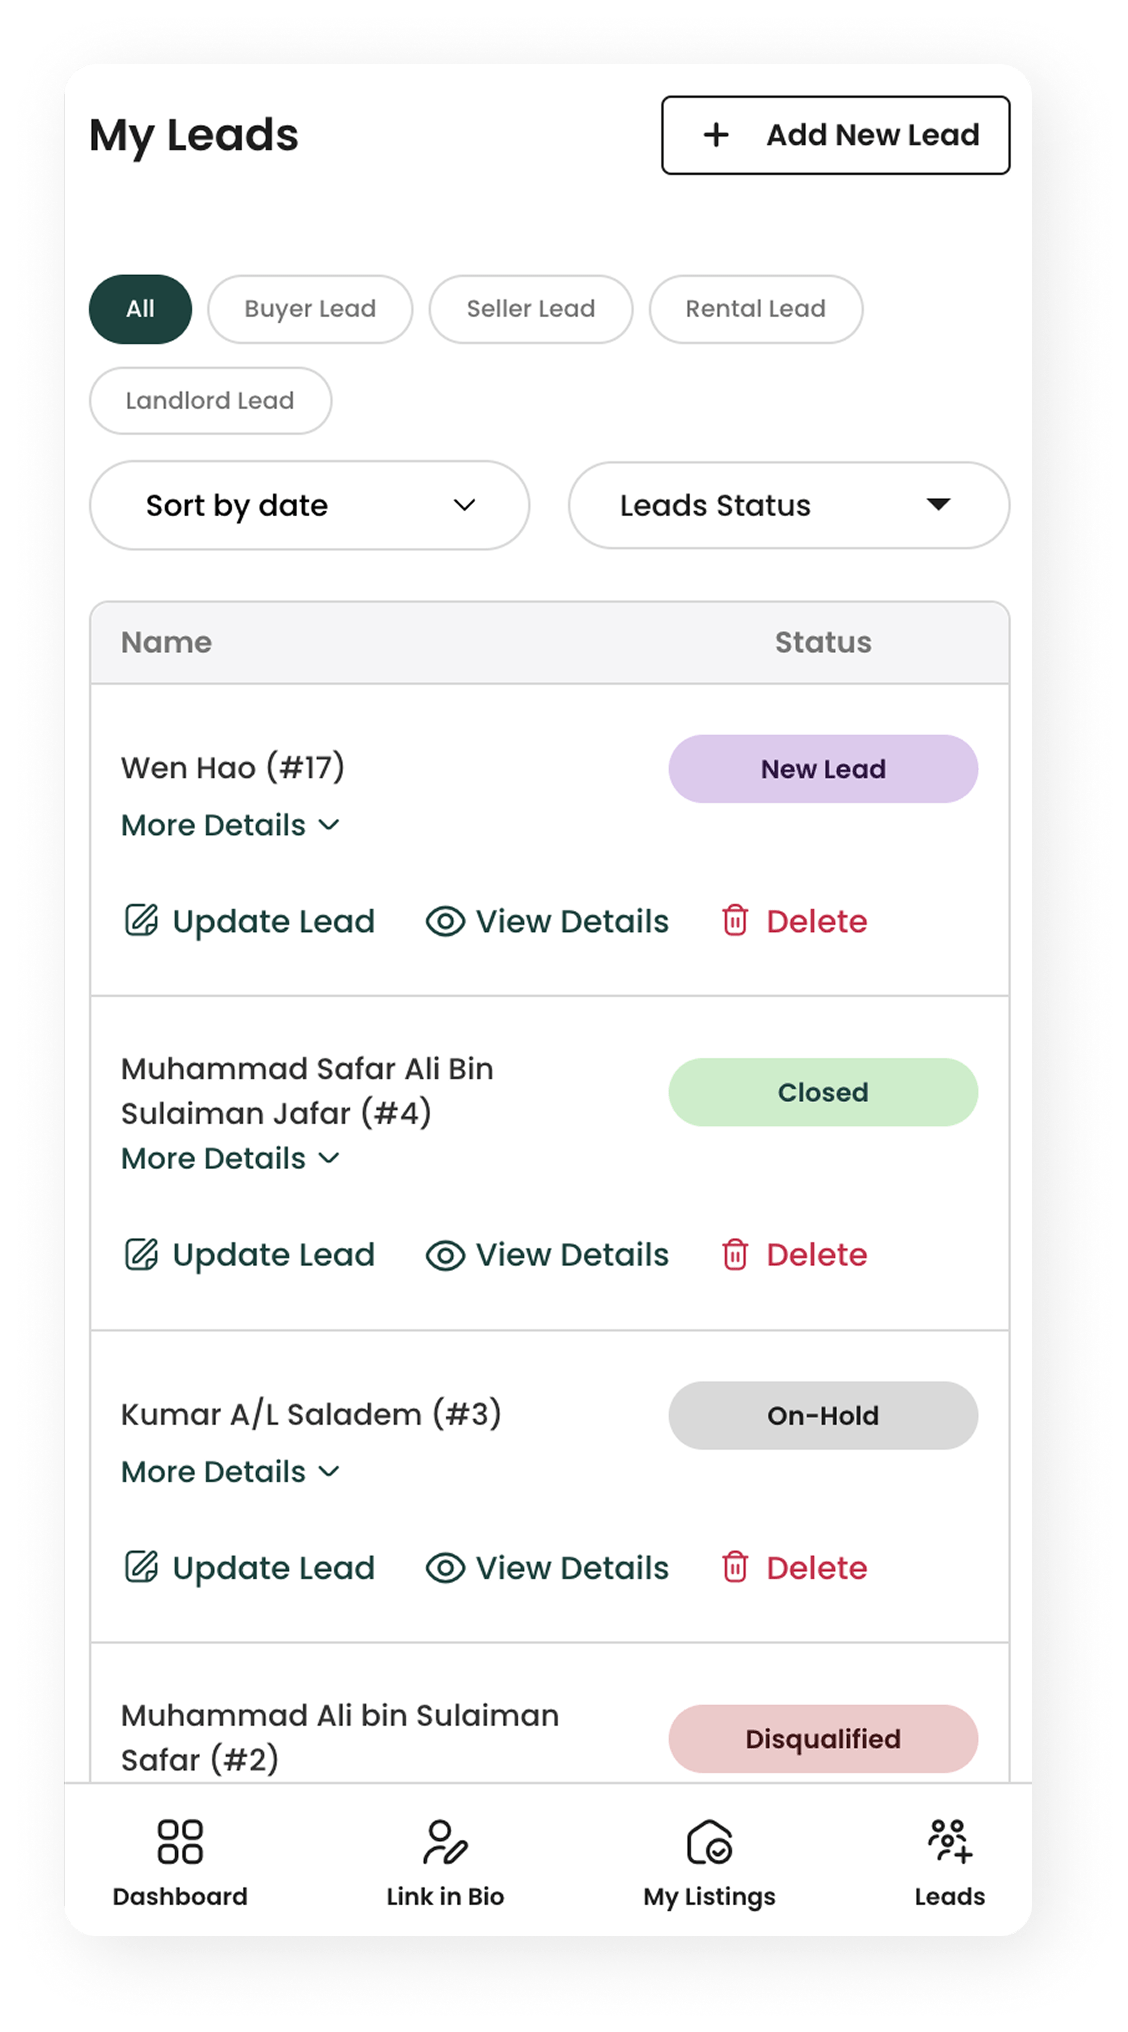Select Rental Lead filter tab
The image size is (1128, 2032).
tap(756, 309)
